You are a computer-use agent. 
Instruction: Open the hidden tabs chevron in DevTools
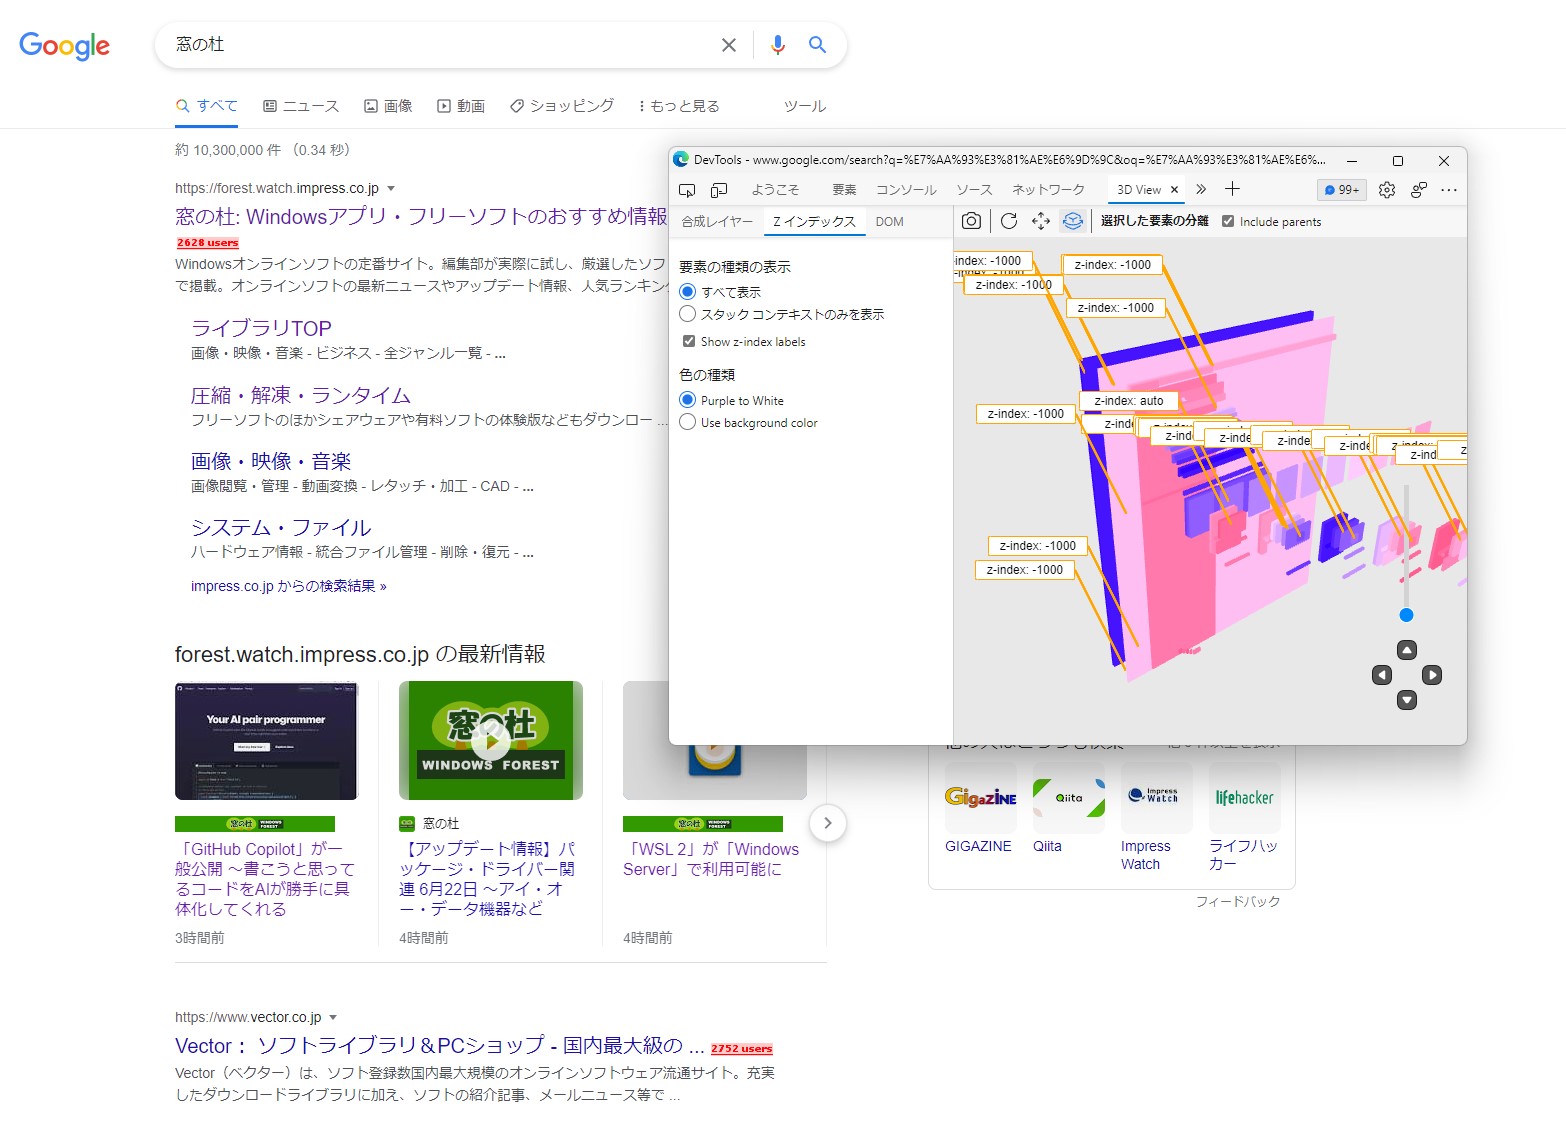pyautogui.click(x=1200, y=189)
